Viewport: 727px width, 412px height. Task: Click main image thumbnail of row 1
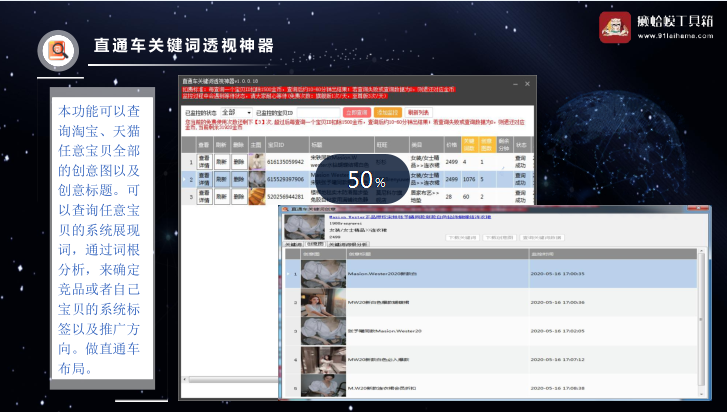point(256,162)
